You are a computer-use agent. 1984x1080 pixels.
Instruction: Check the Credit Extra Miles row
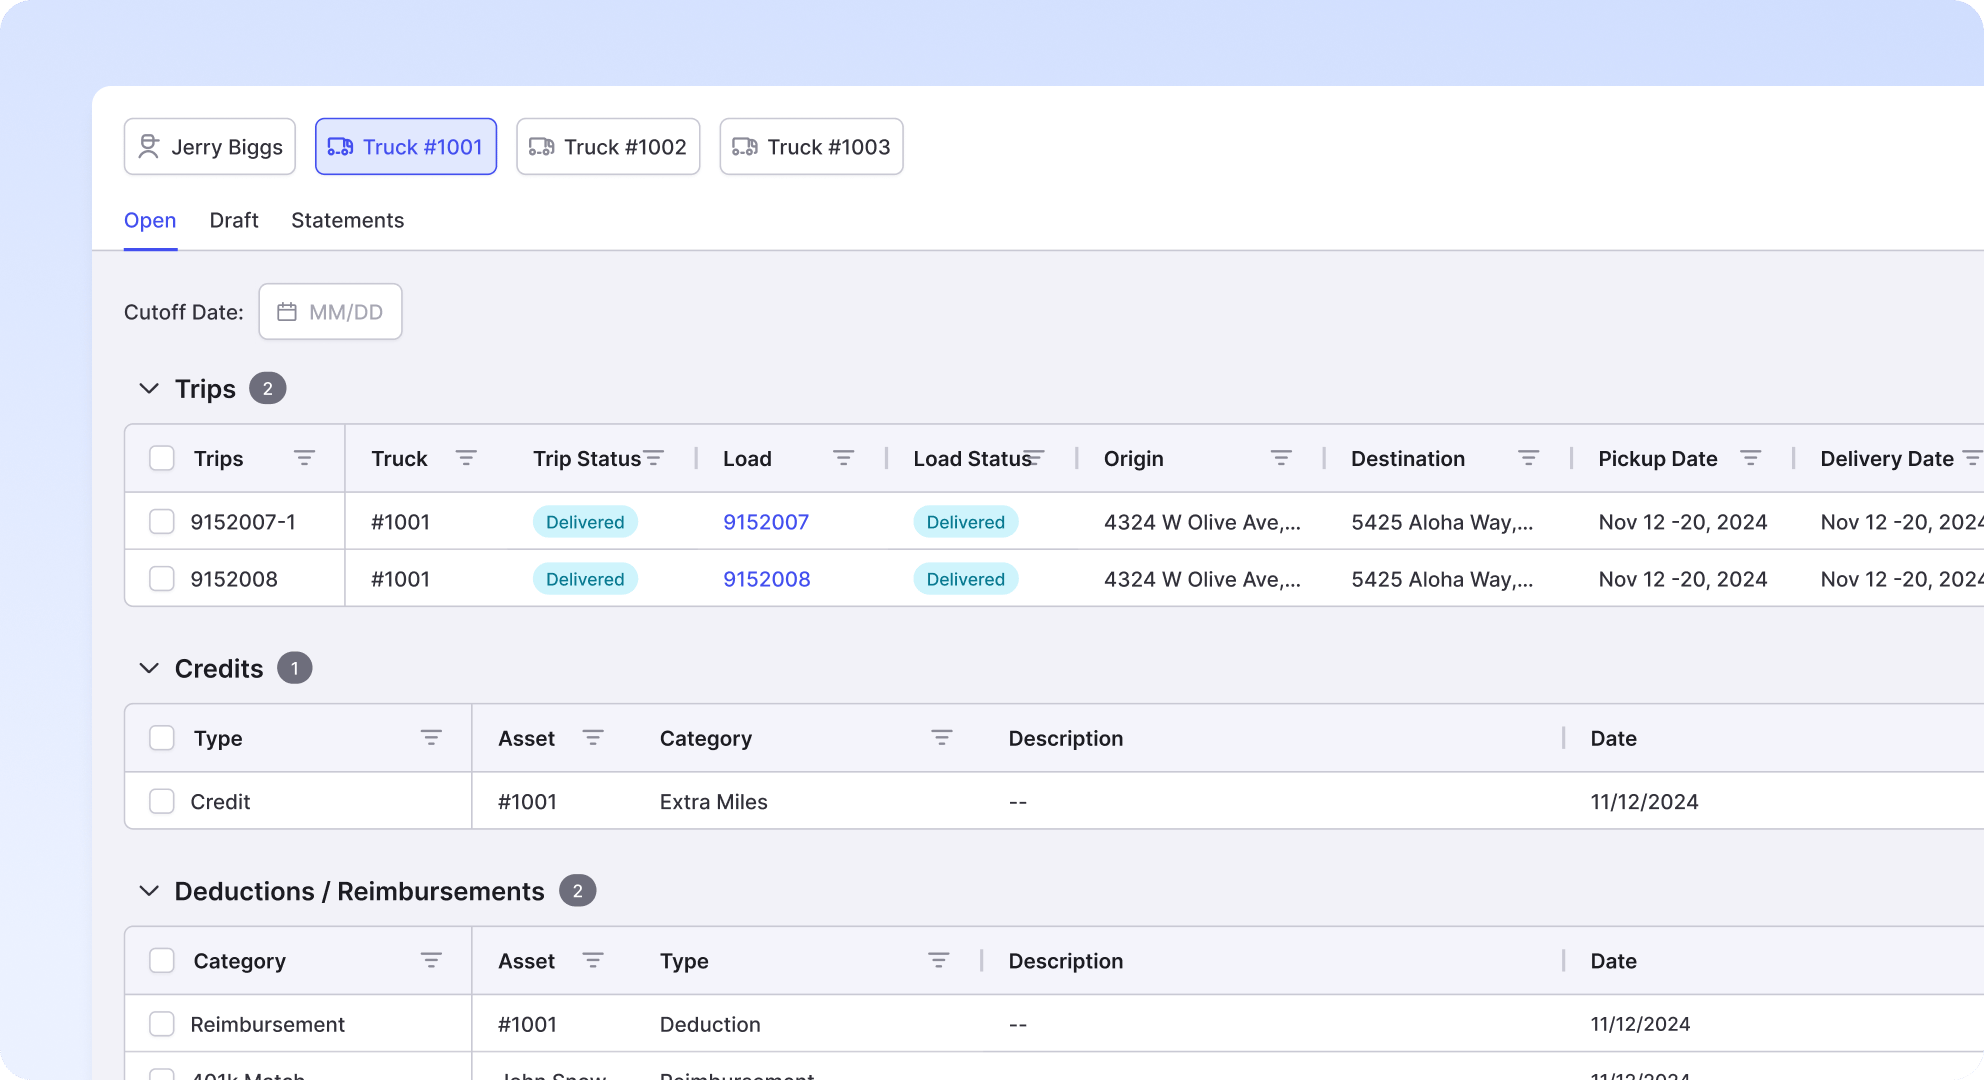(162, 802)
